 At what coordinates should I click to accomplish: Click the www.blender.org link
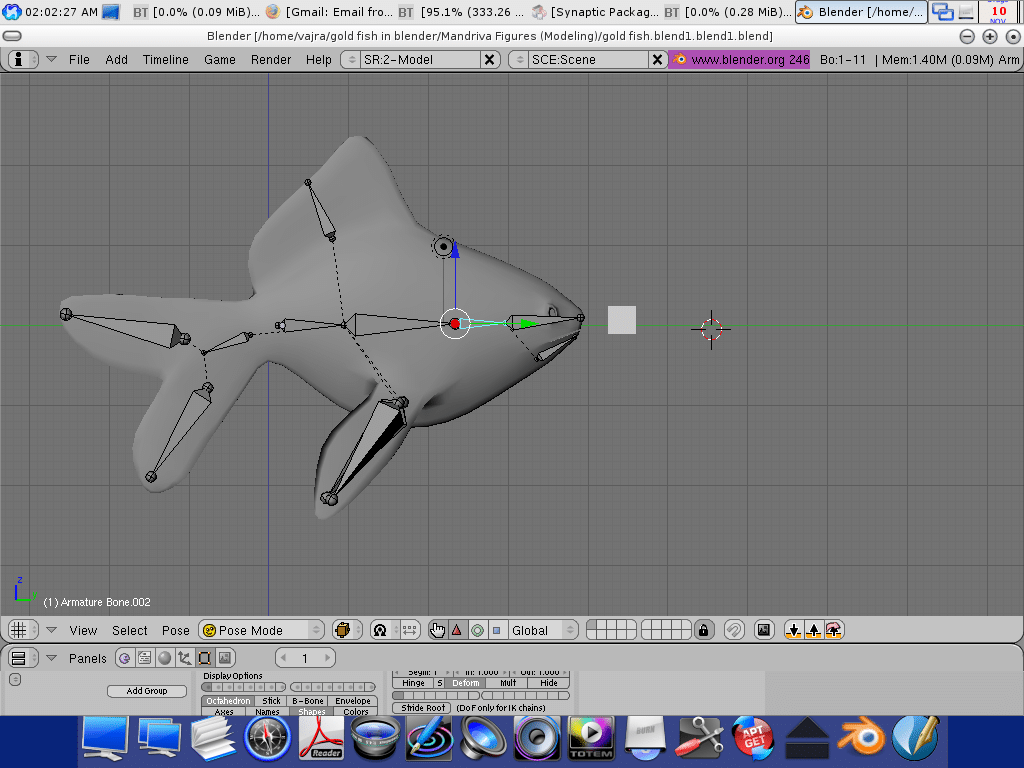740,59
